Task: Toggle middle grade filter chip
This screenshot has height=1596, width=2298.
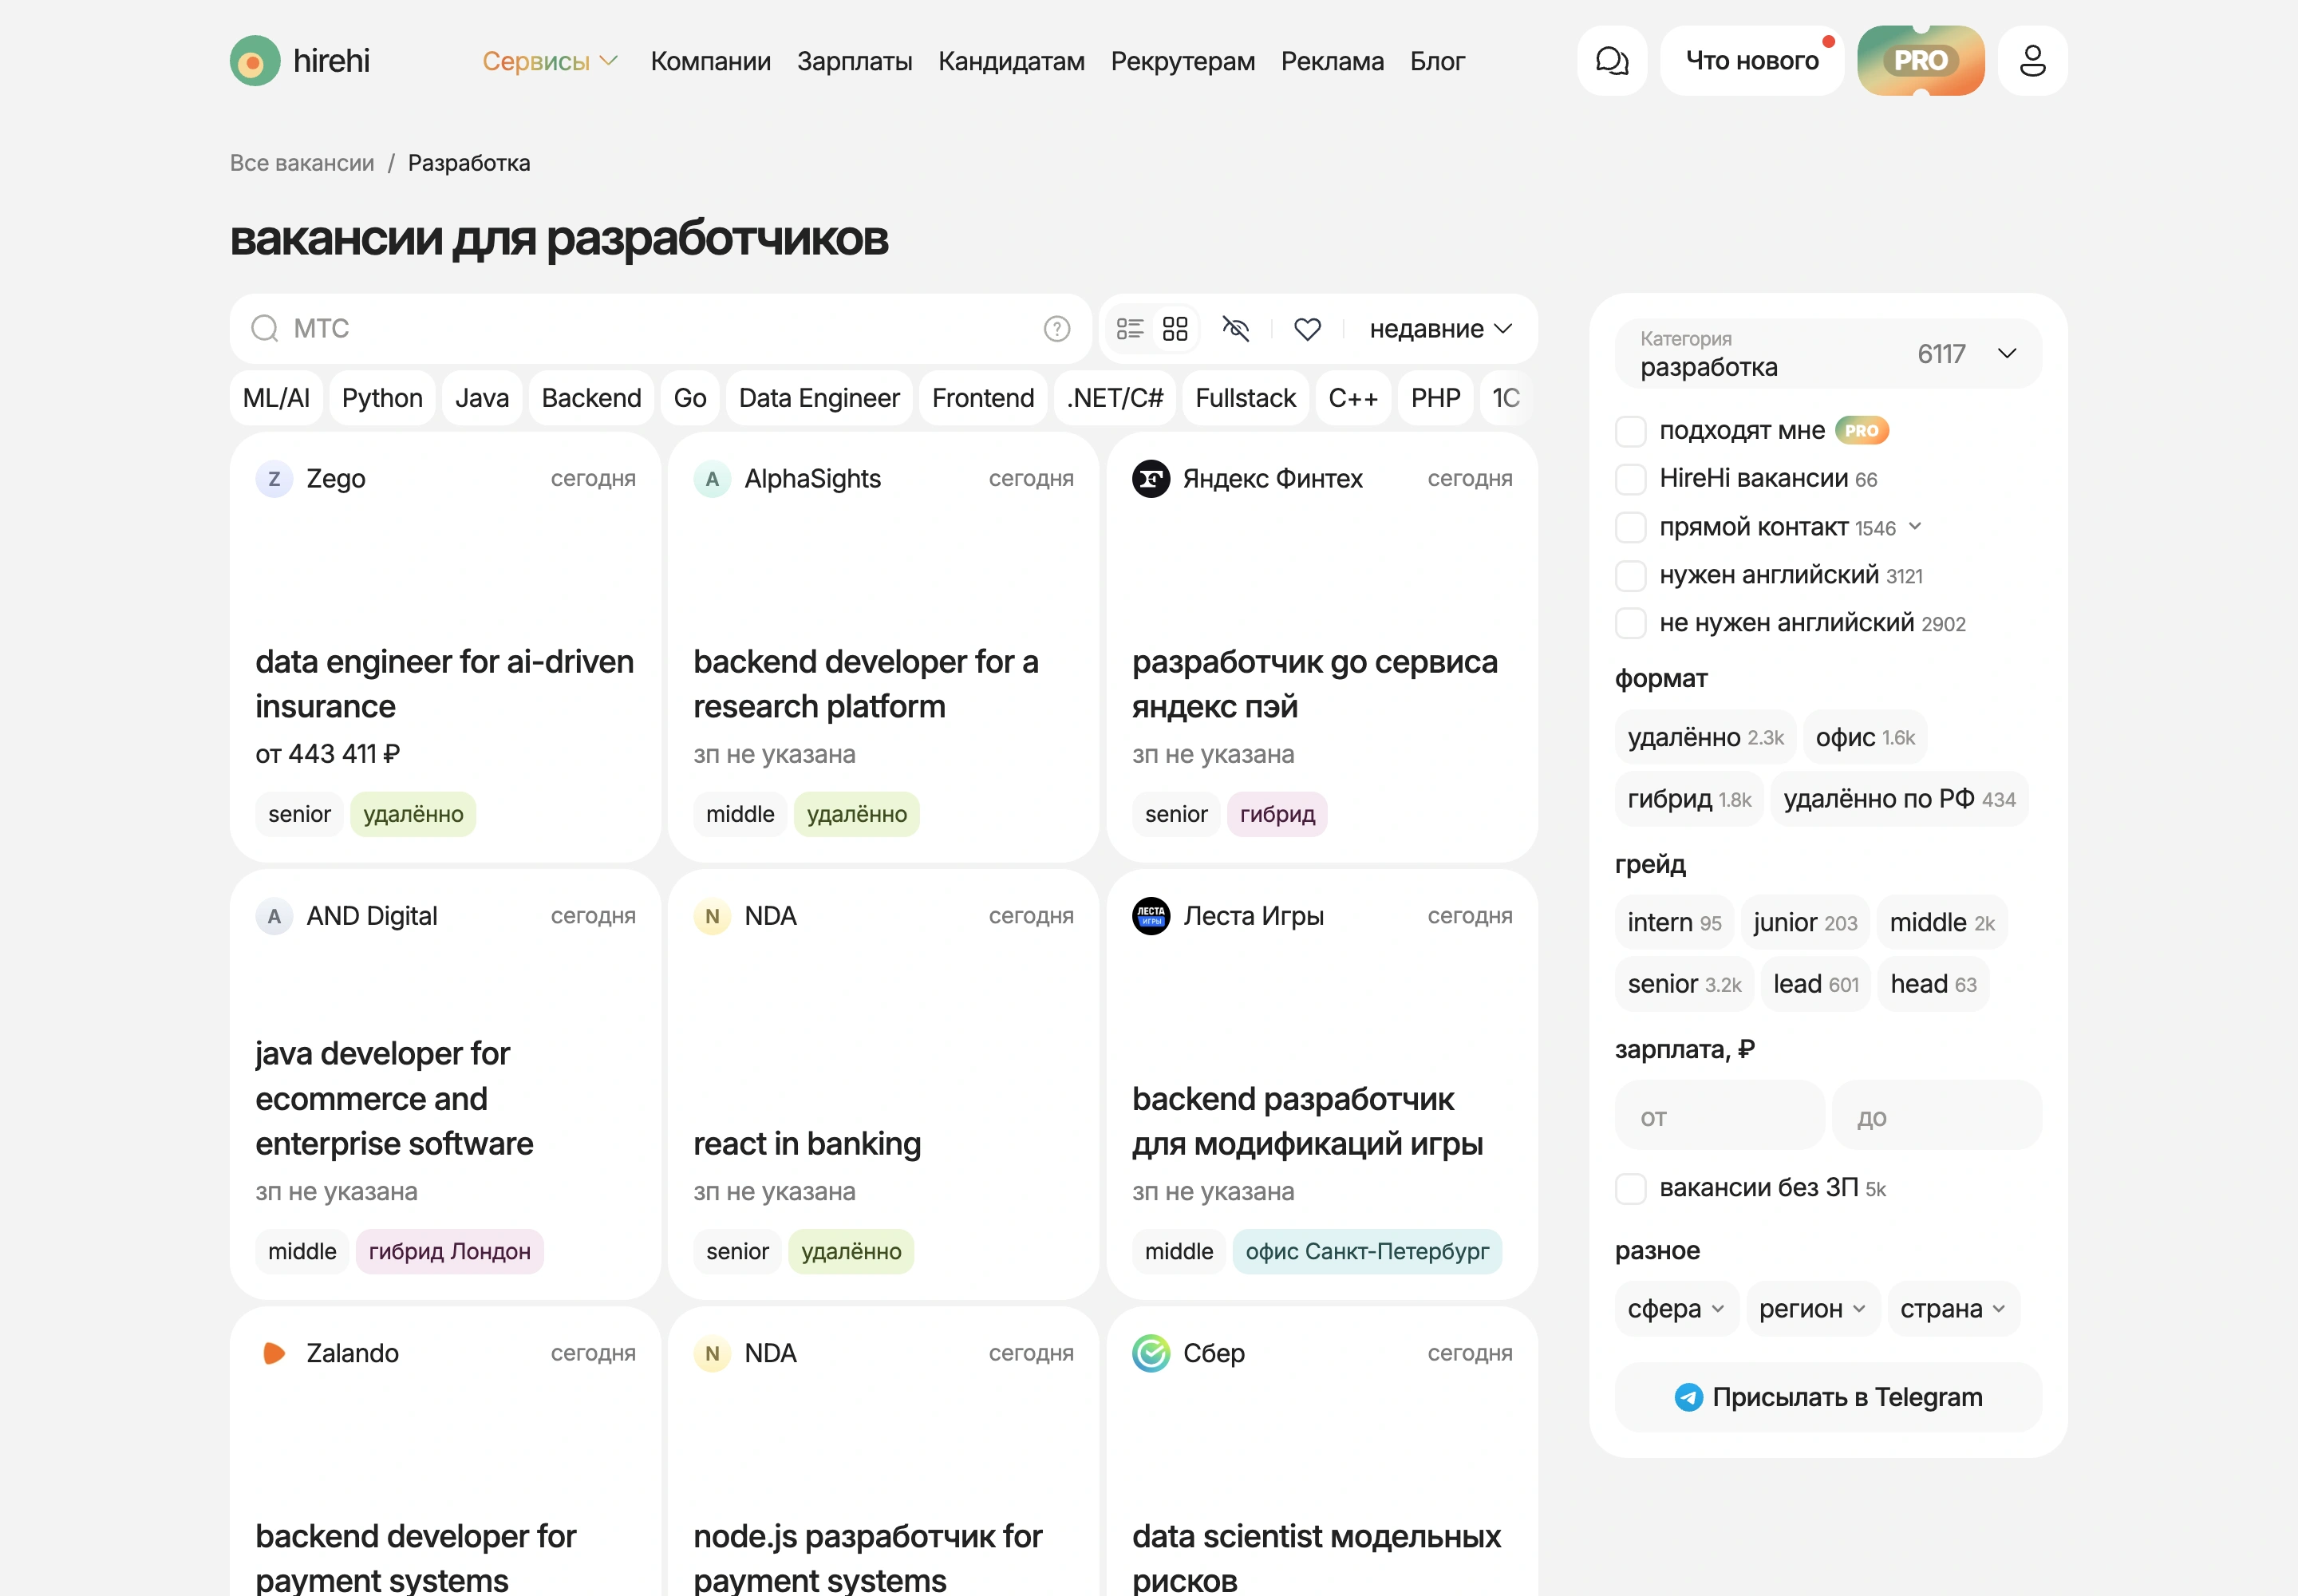Action: pos(1941,922)
